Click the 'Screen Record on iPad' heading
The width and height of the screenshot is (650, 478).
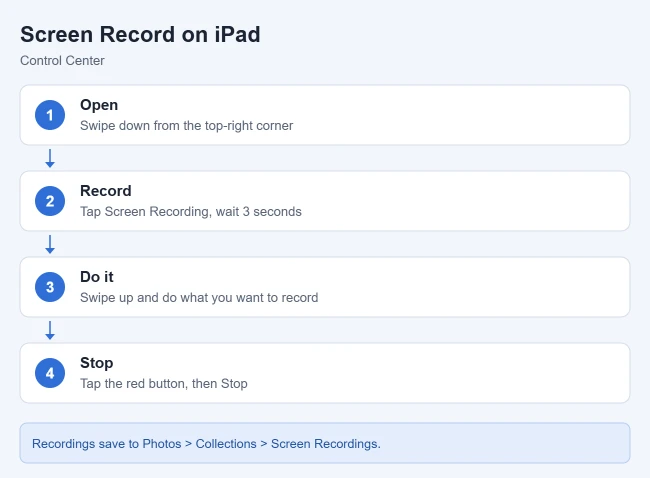point(140,34)
